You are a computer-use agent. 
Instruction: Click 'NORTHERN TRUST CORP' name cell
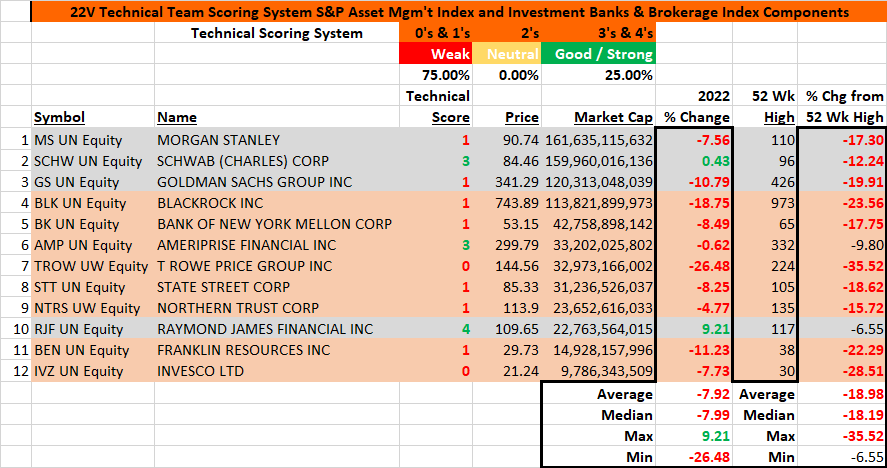click(277, 308)
